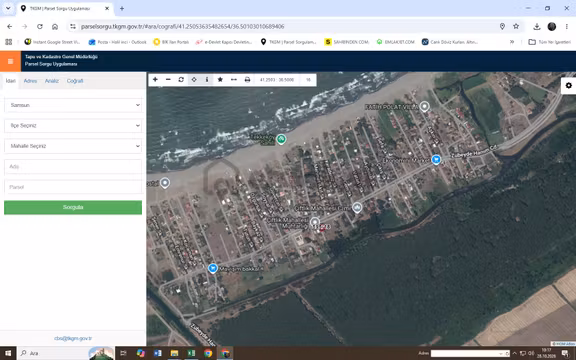This screenshot has height=360, width=576.
Task: Open Windows Start menu
Action: point(8,353)
